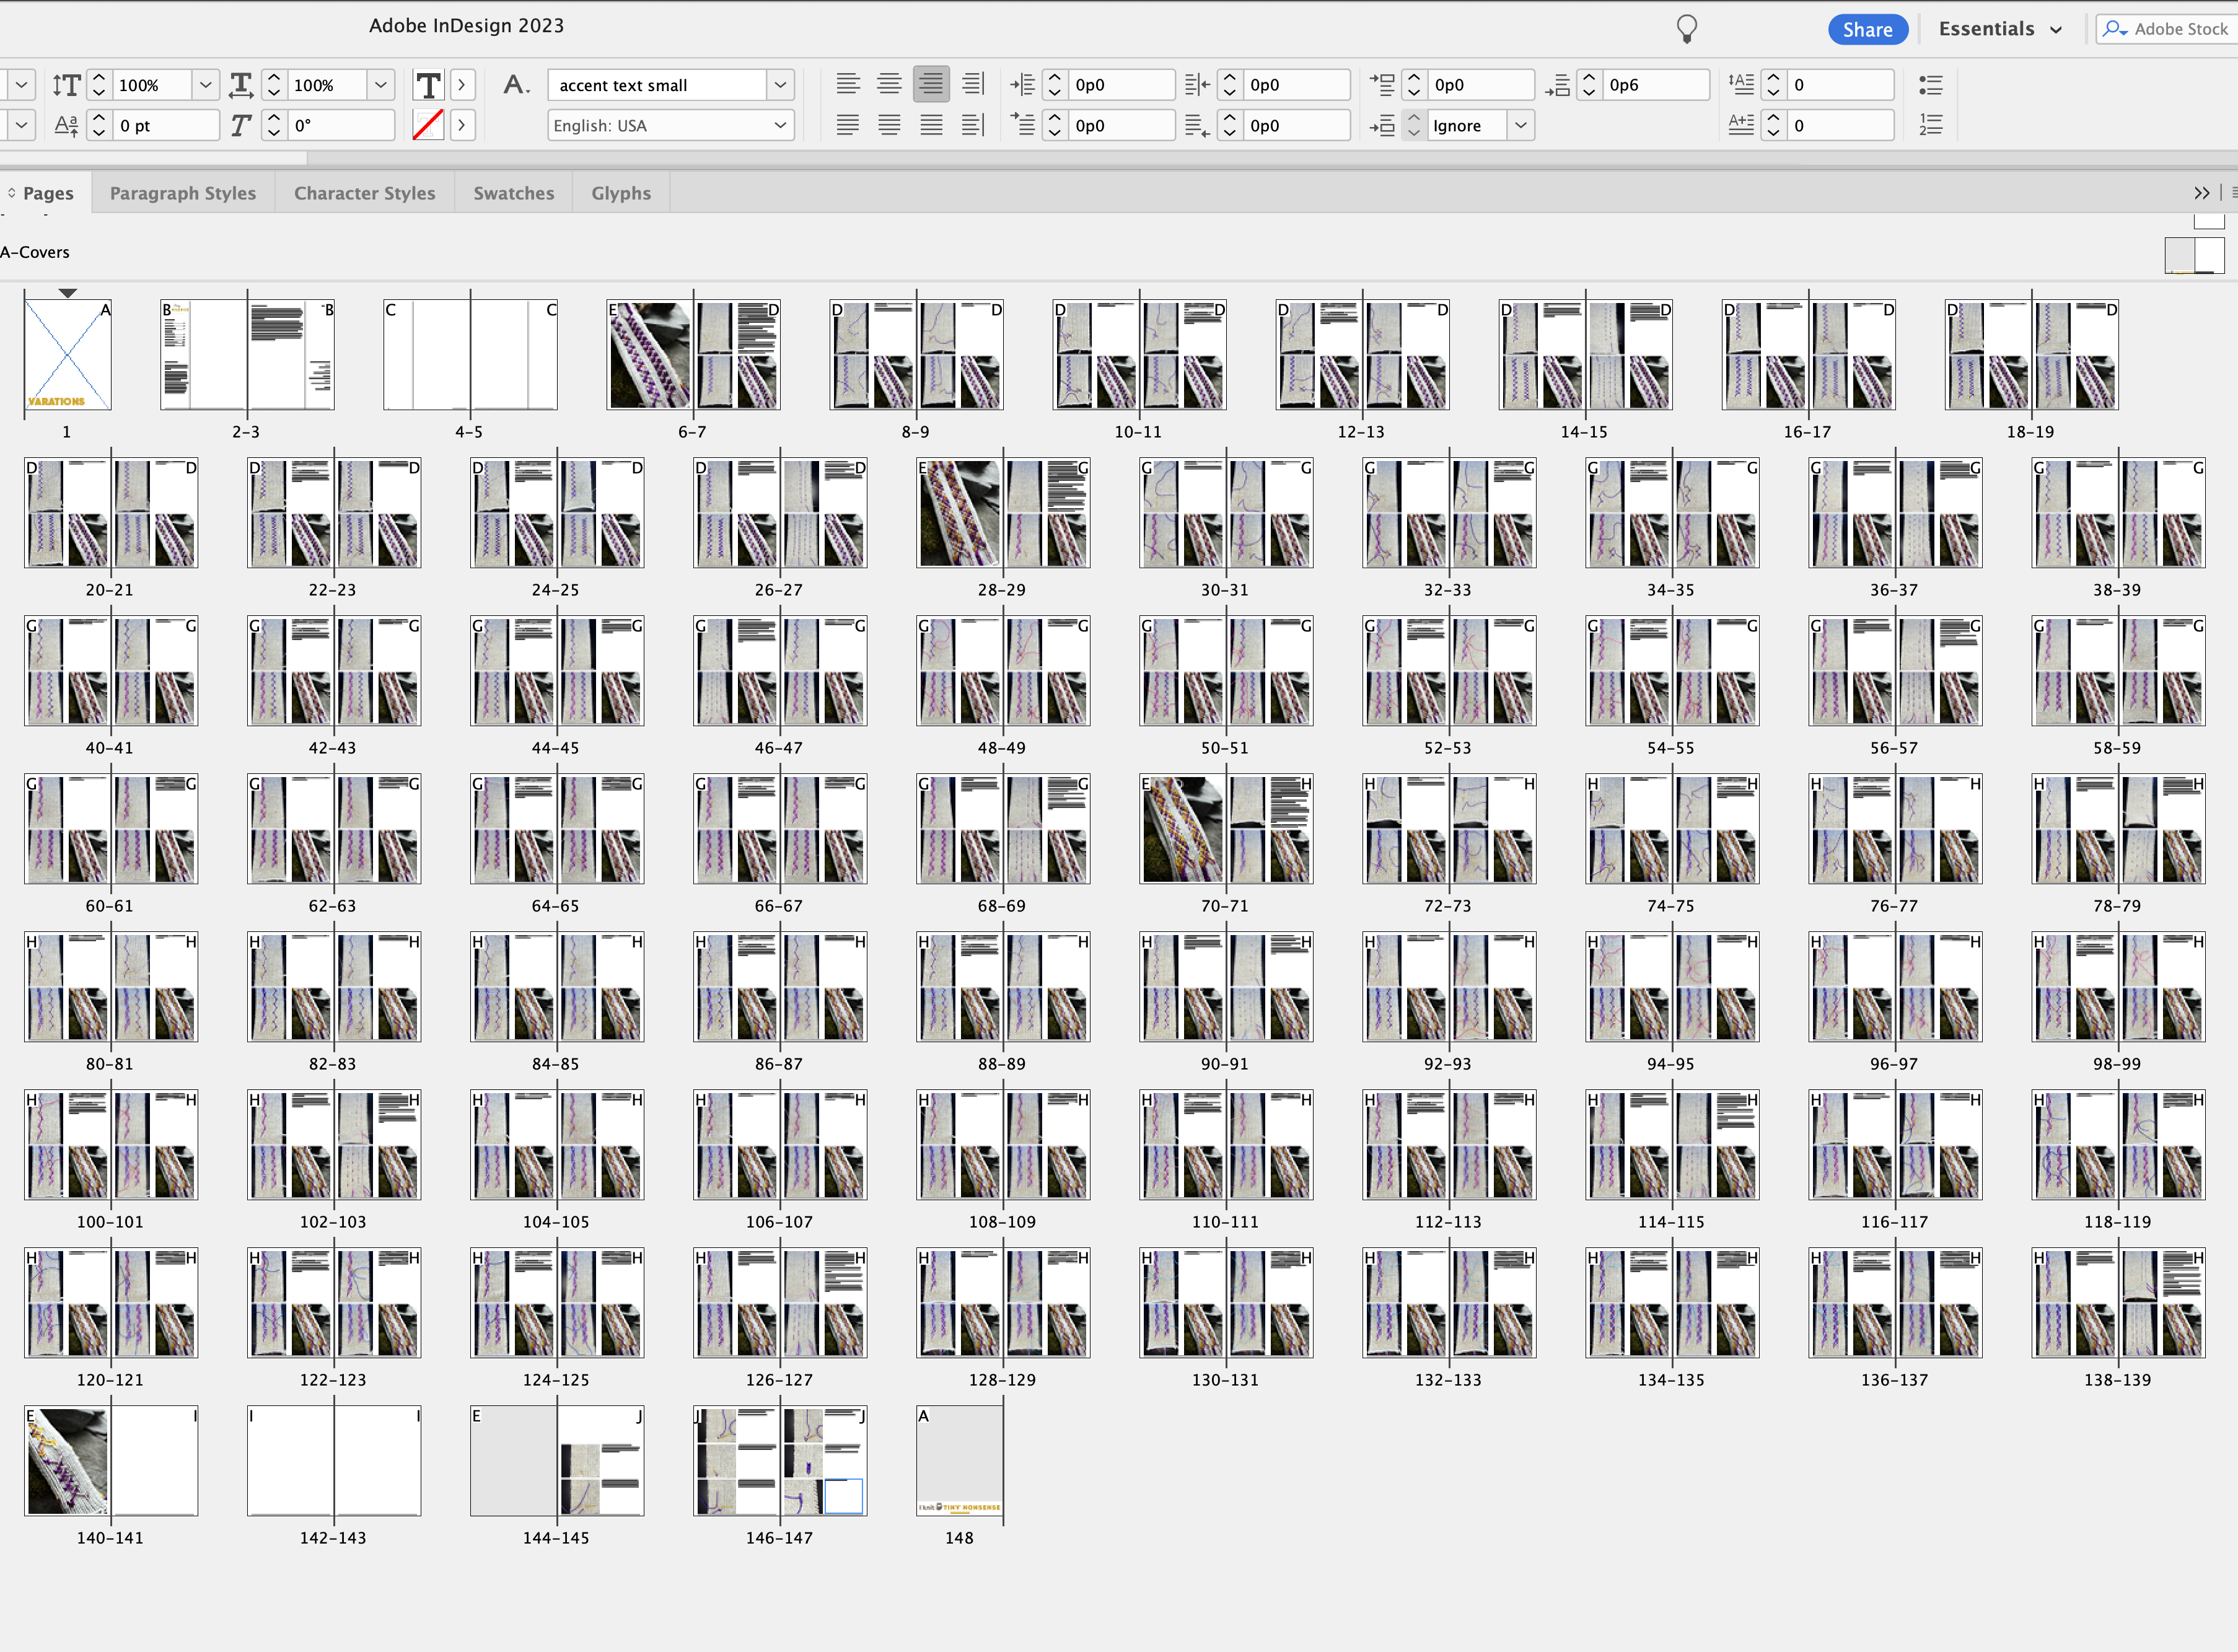Viewport: 2238px width, 1652px height.
Task: Click the drop cap number of lines icon
Action: tap(1741, 84)
